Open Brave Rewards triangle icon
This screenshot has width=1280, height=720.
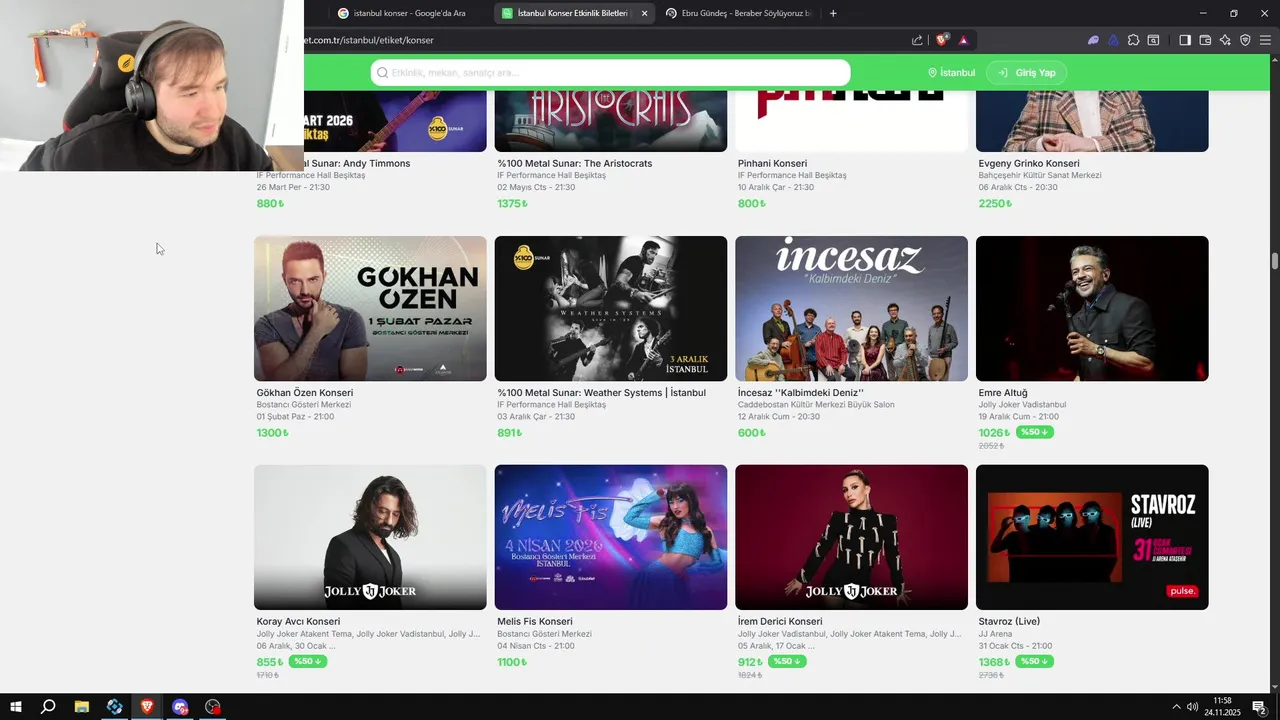coord(963,40)
